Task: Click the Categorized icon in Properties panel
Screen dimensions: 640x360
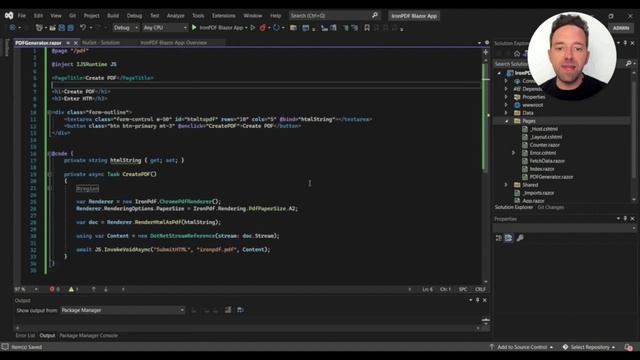Action: (499, 238)
